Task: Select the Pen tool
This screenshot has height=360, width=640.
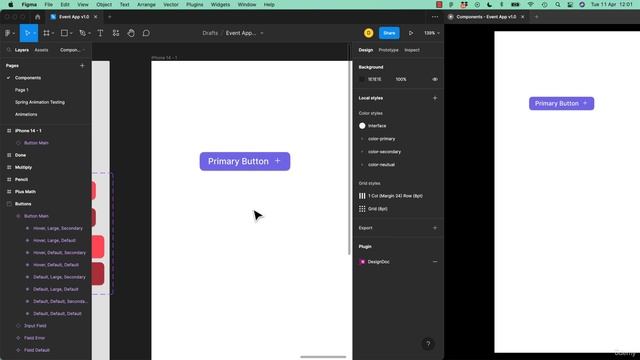Action: tap(82, 33)
